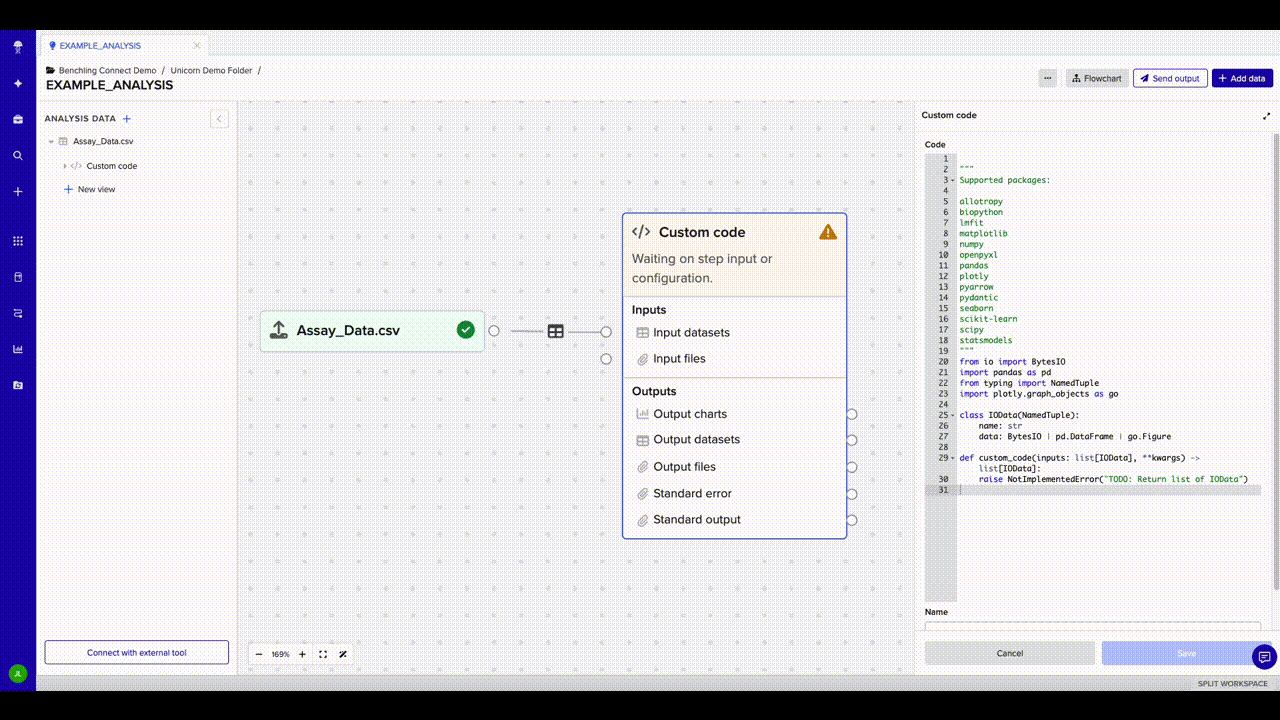Cancel the custom code edits
Viewport: 1280px width, 720px height.
(1010, 653)
